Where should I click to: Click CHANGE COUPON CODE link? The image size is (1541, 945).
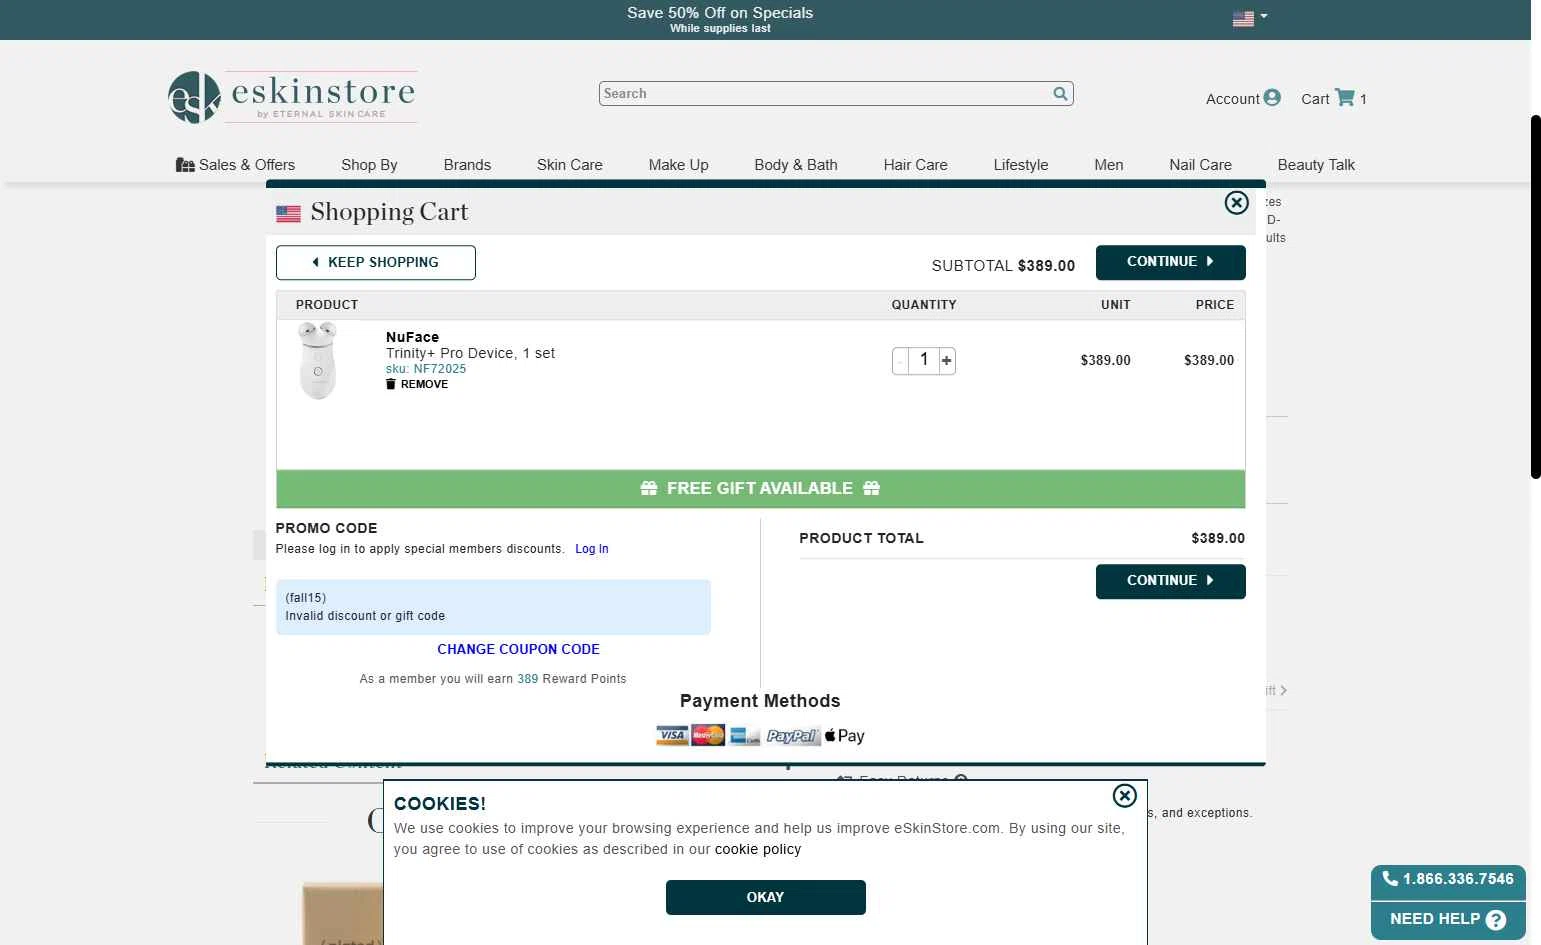[x=518, y=649]
